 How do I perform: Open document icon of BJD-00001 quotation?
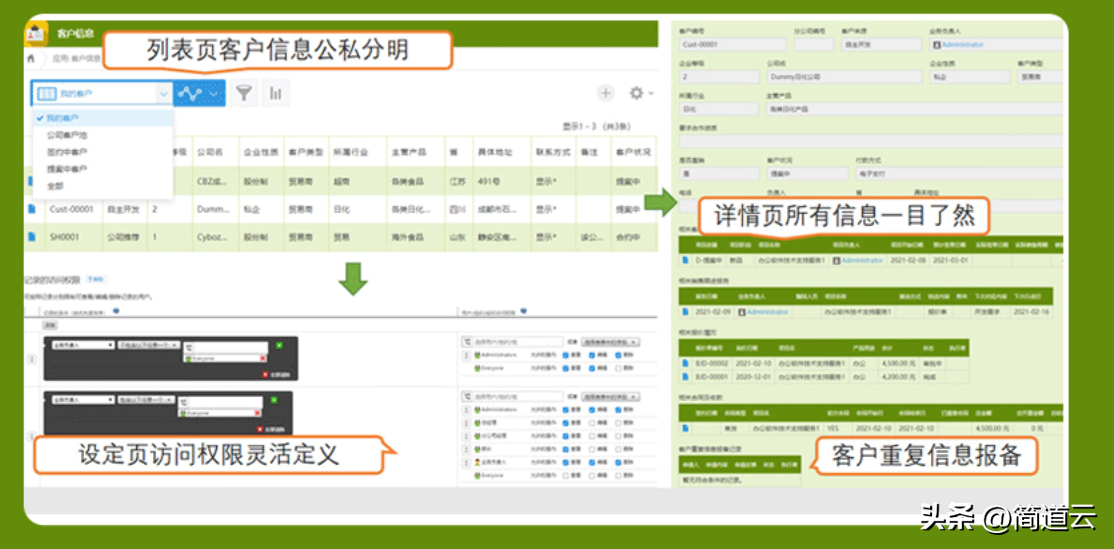coord(685,376)
